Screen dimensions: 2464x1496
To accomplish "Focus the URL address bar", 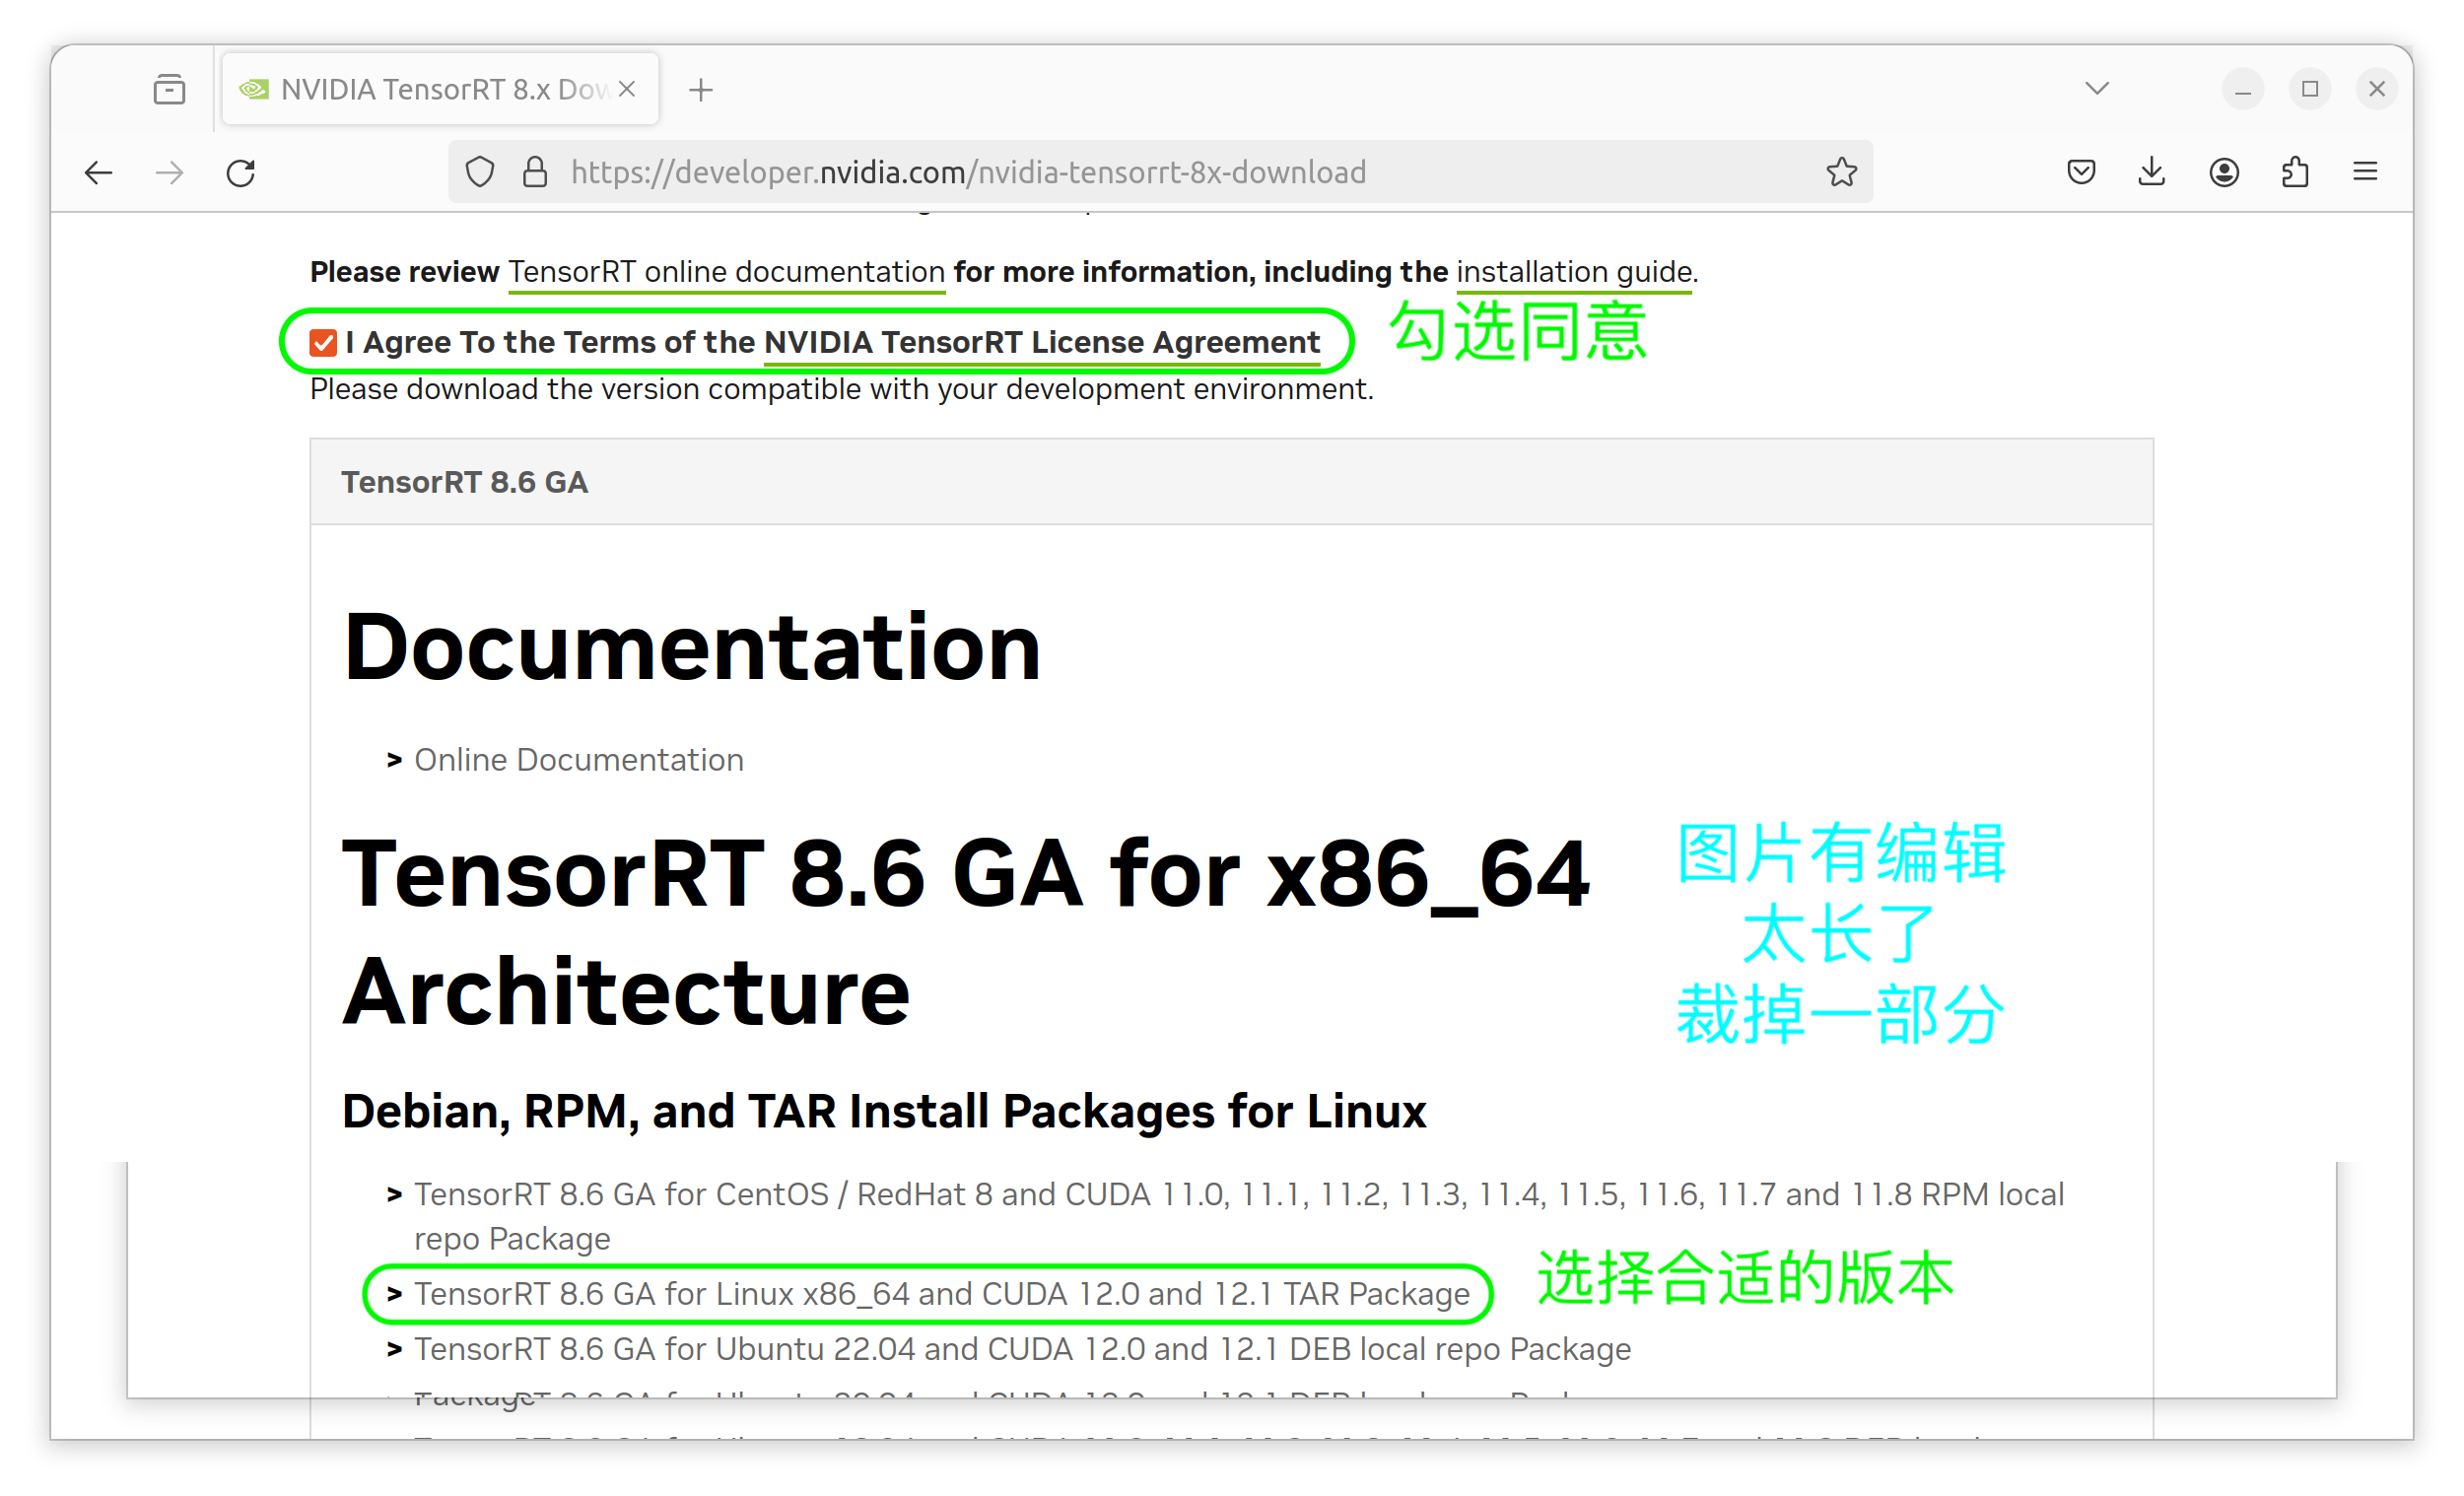I will [x=1160, y=173].
